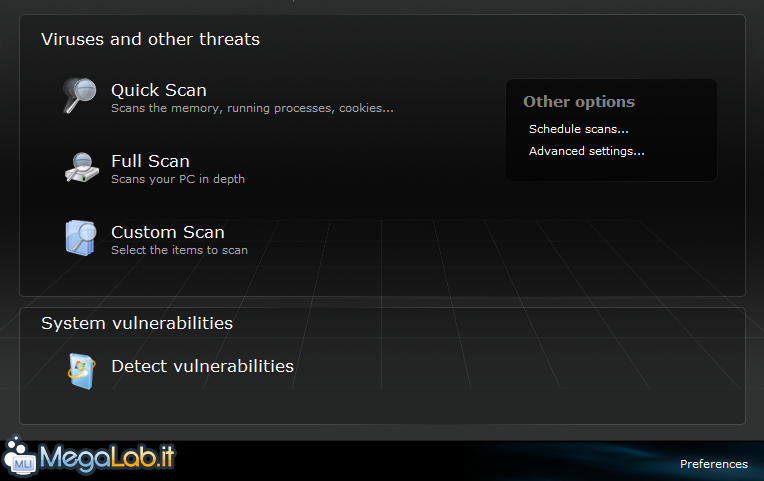This screenshot has height=481, width=764.
Task: Click 'Scans the memory, running processes' description
Action: tap(252, 108)
